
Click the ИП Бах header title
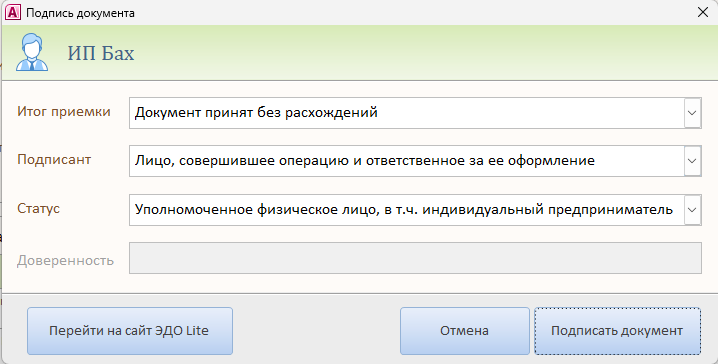101,53
